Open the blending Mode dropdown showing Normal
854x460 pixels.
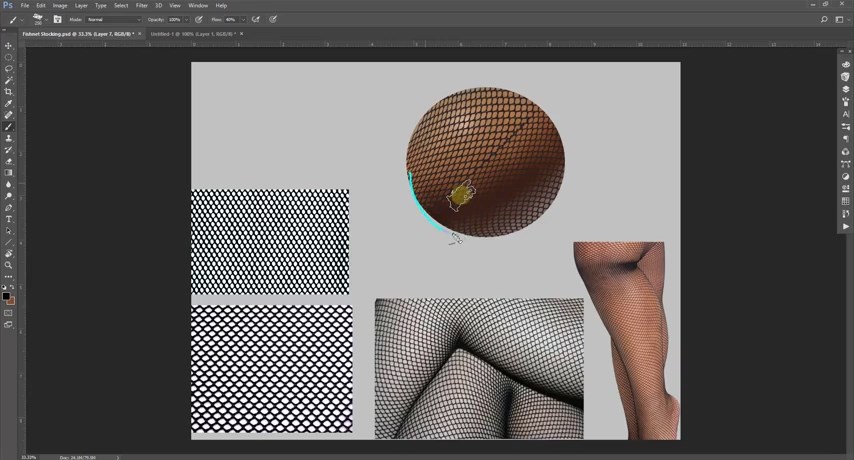tap(113, 19)
